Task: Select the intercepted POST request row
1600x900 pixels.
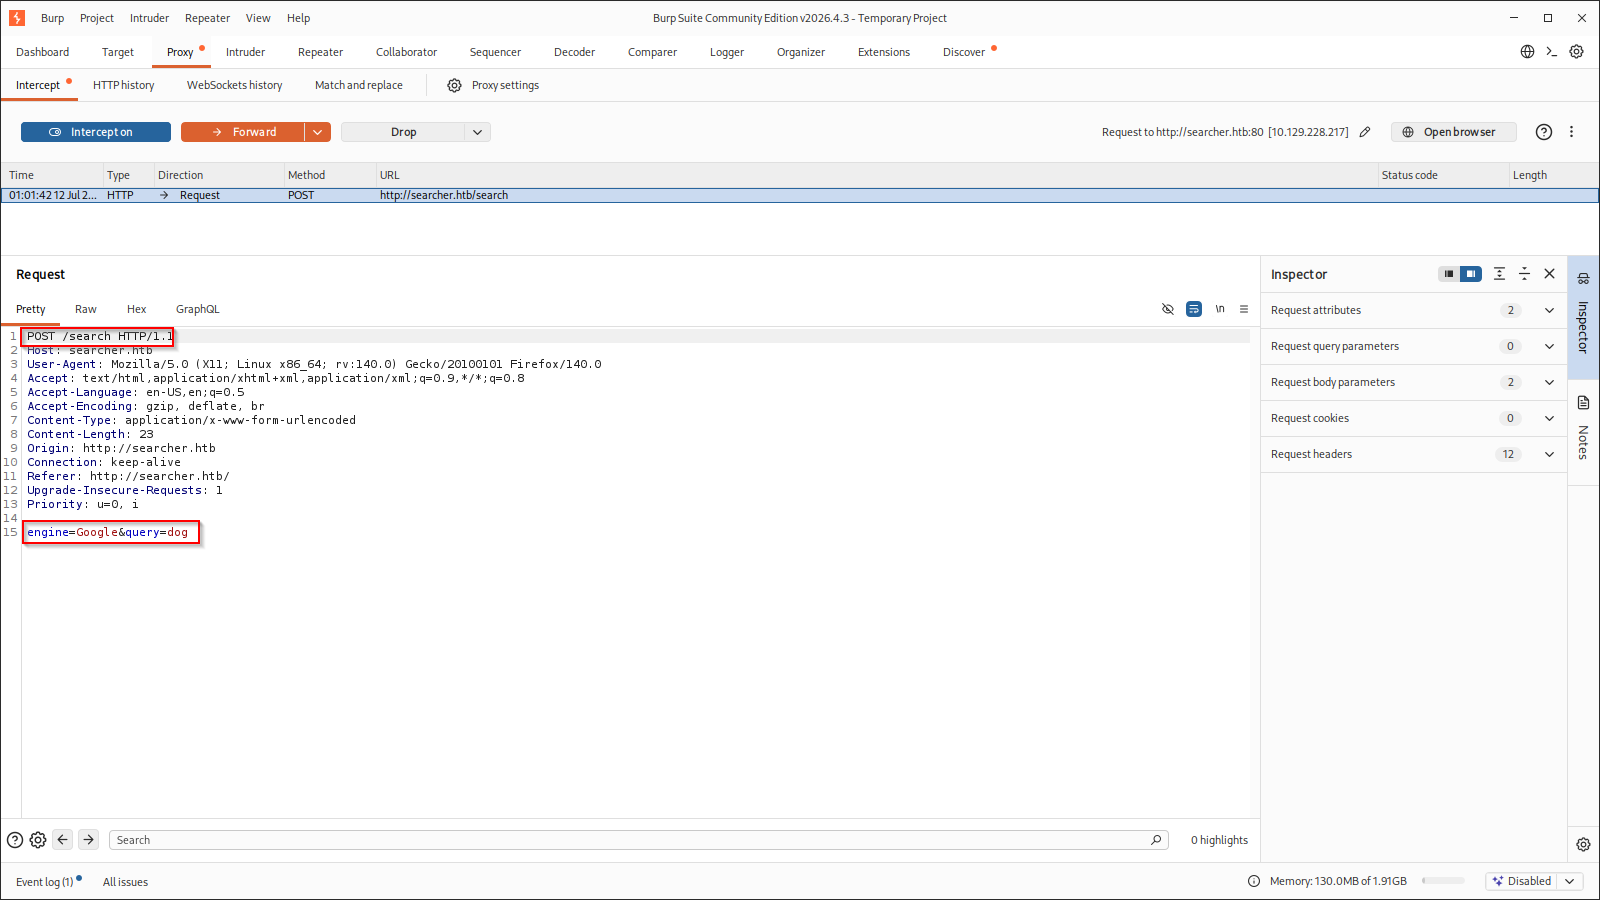Action: point(800,195)
